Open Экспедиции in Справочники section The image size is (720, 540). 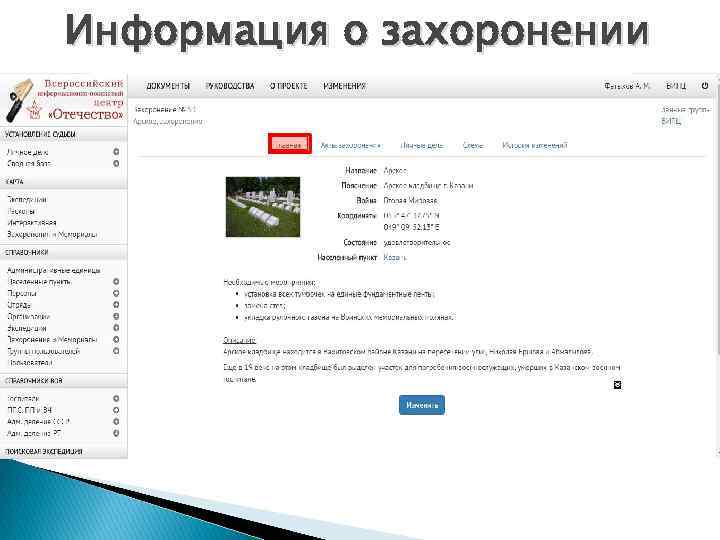[x=27, y=328]
